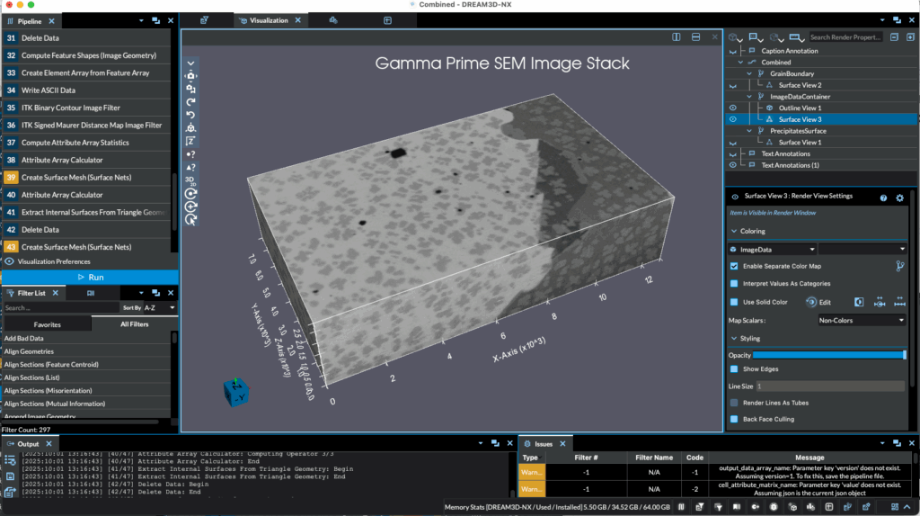Click the Search Render Properties field
The width and height of the screenshot is (920, 517).
point(845,37)
